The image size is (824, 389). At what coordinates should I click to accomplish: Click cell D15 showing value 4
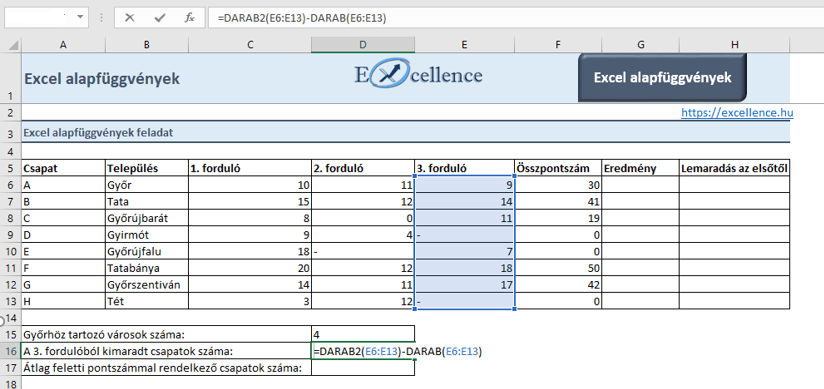(363, 334)
